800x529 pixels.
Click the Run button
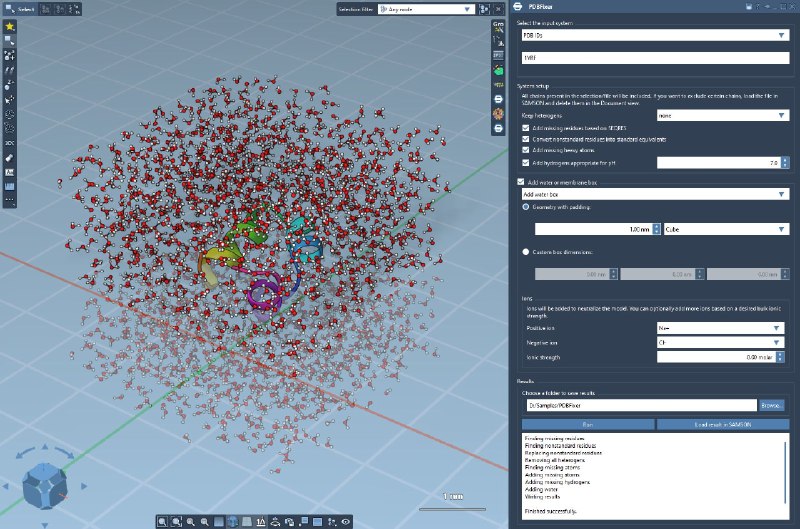click(x=588, y=424)
